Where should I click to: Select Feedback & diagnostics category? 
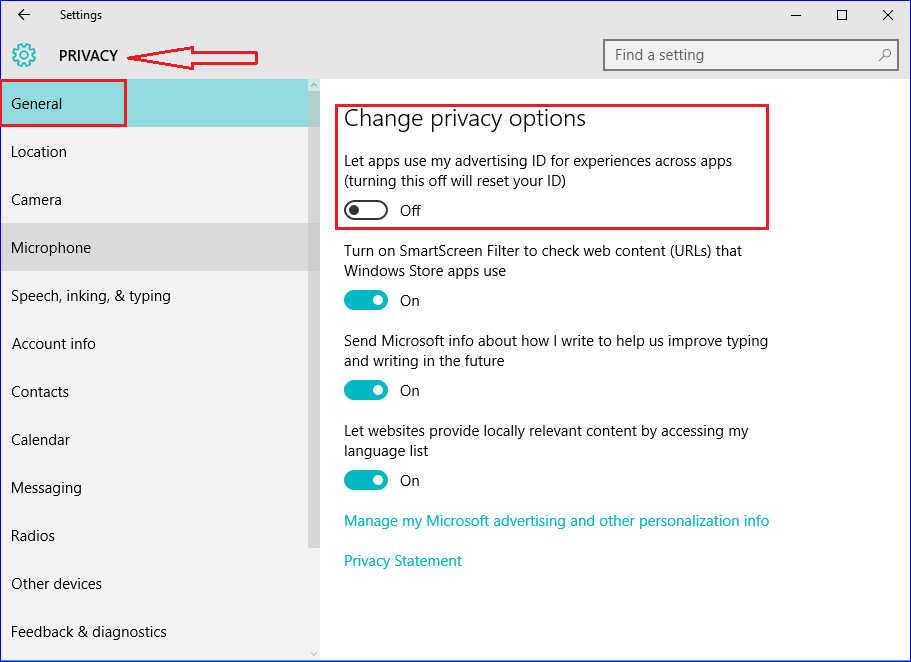(x=155, y=632)
